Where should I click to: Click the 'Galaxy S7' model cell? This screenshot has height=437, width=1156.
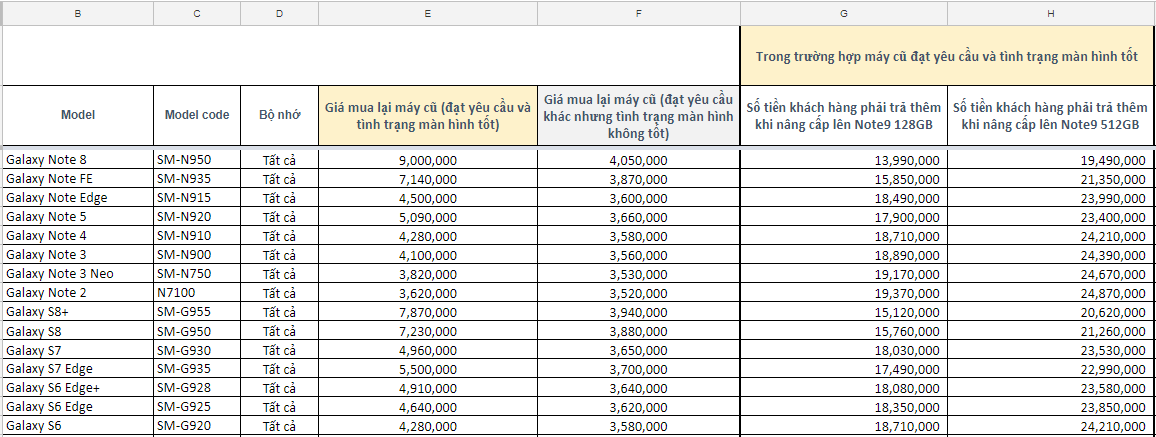click(x=78, y=349)
